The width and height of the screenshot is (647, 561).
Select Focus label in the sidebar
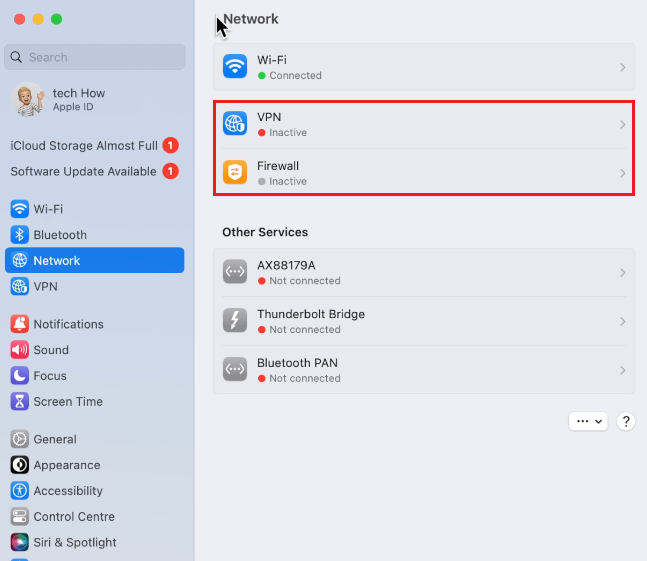[x=50, y=376]
